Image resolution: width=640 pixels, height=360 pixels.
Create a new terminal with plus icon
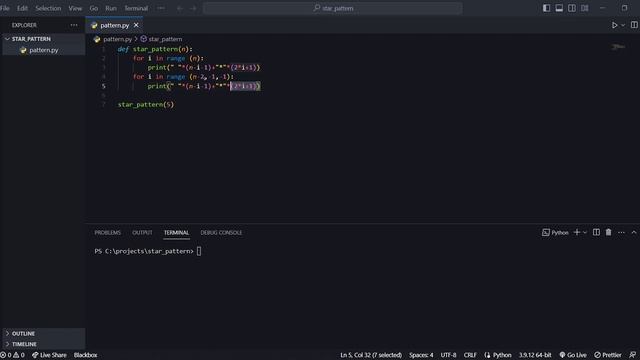click(x=577, y=232)
